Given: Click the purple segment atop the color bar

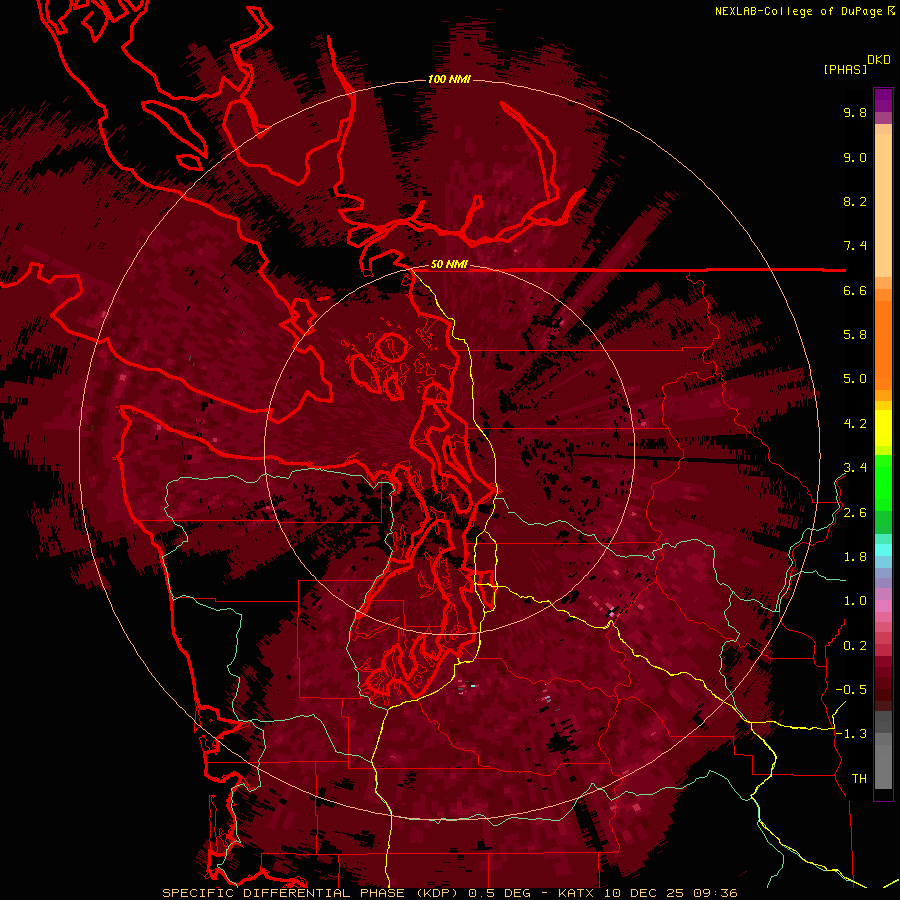Looking at the screenshot, I should tap(883, 101).
